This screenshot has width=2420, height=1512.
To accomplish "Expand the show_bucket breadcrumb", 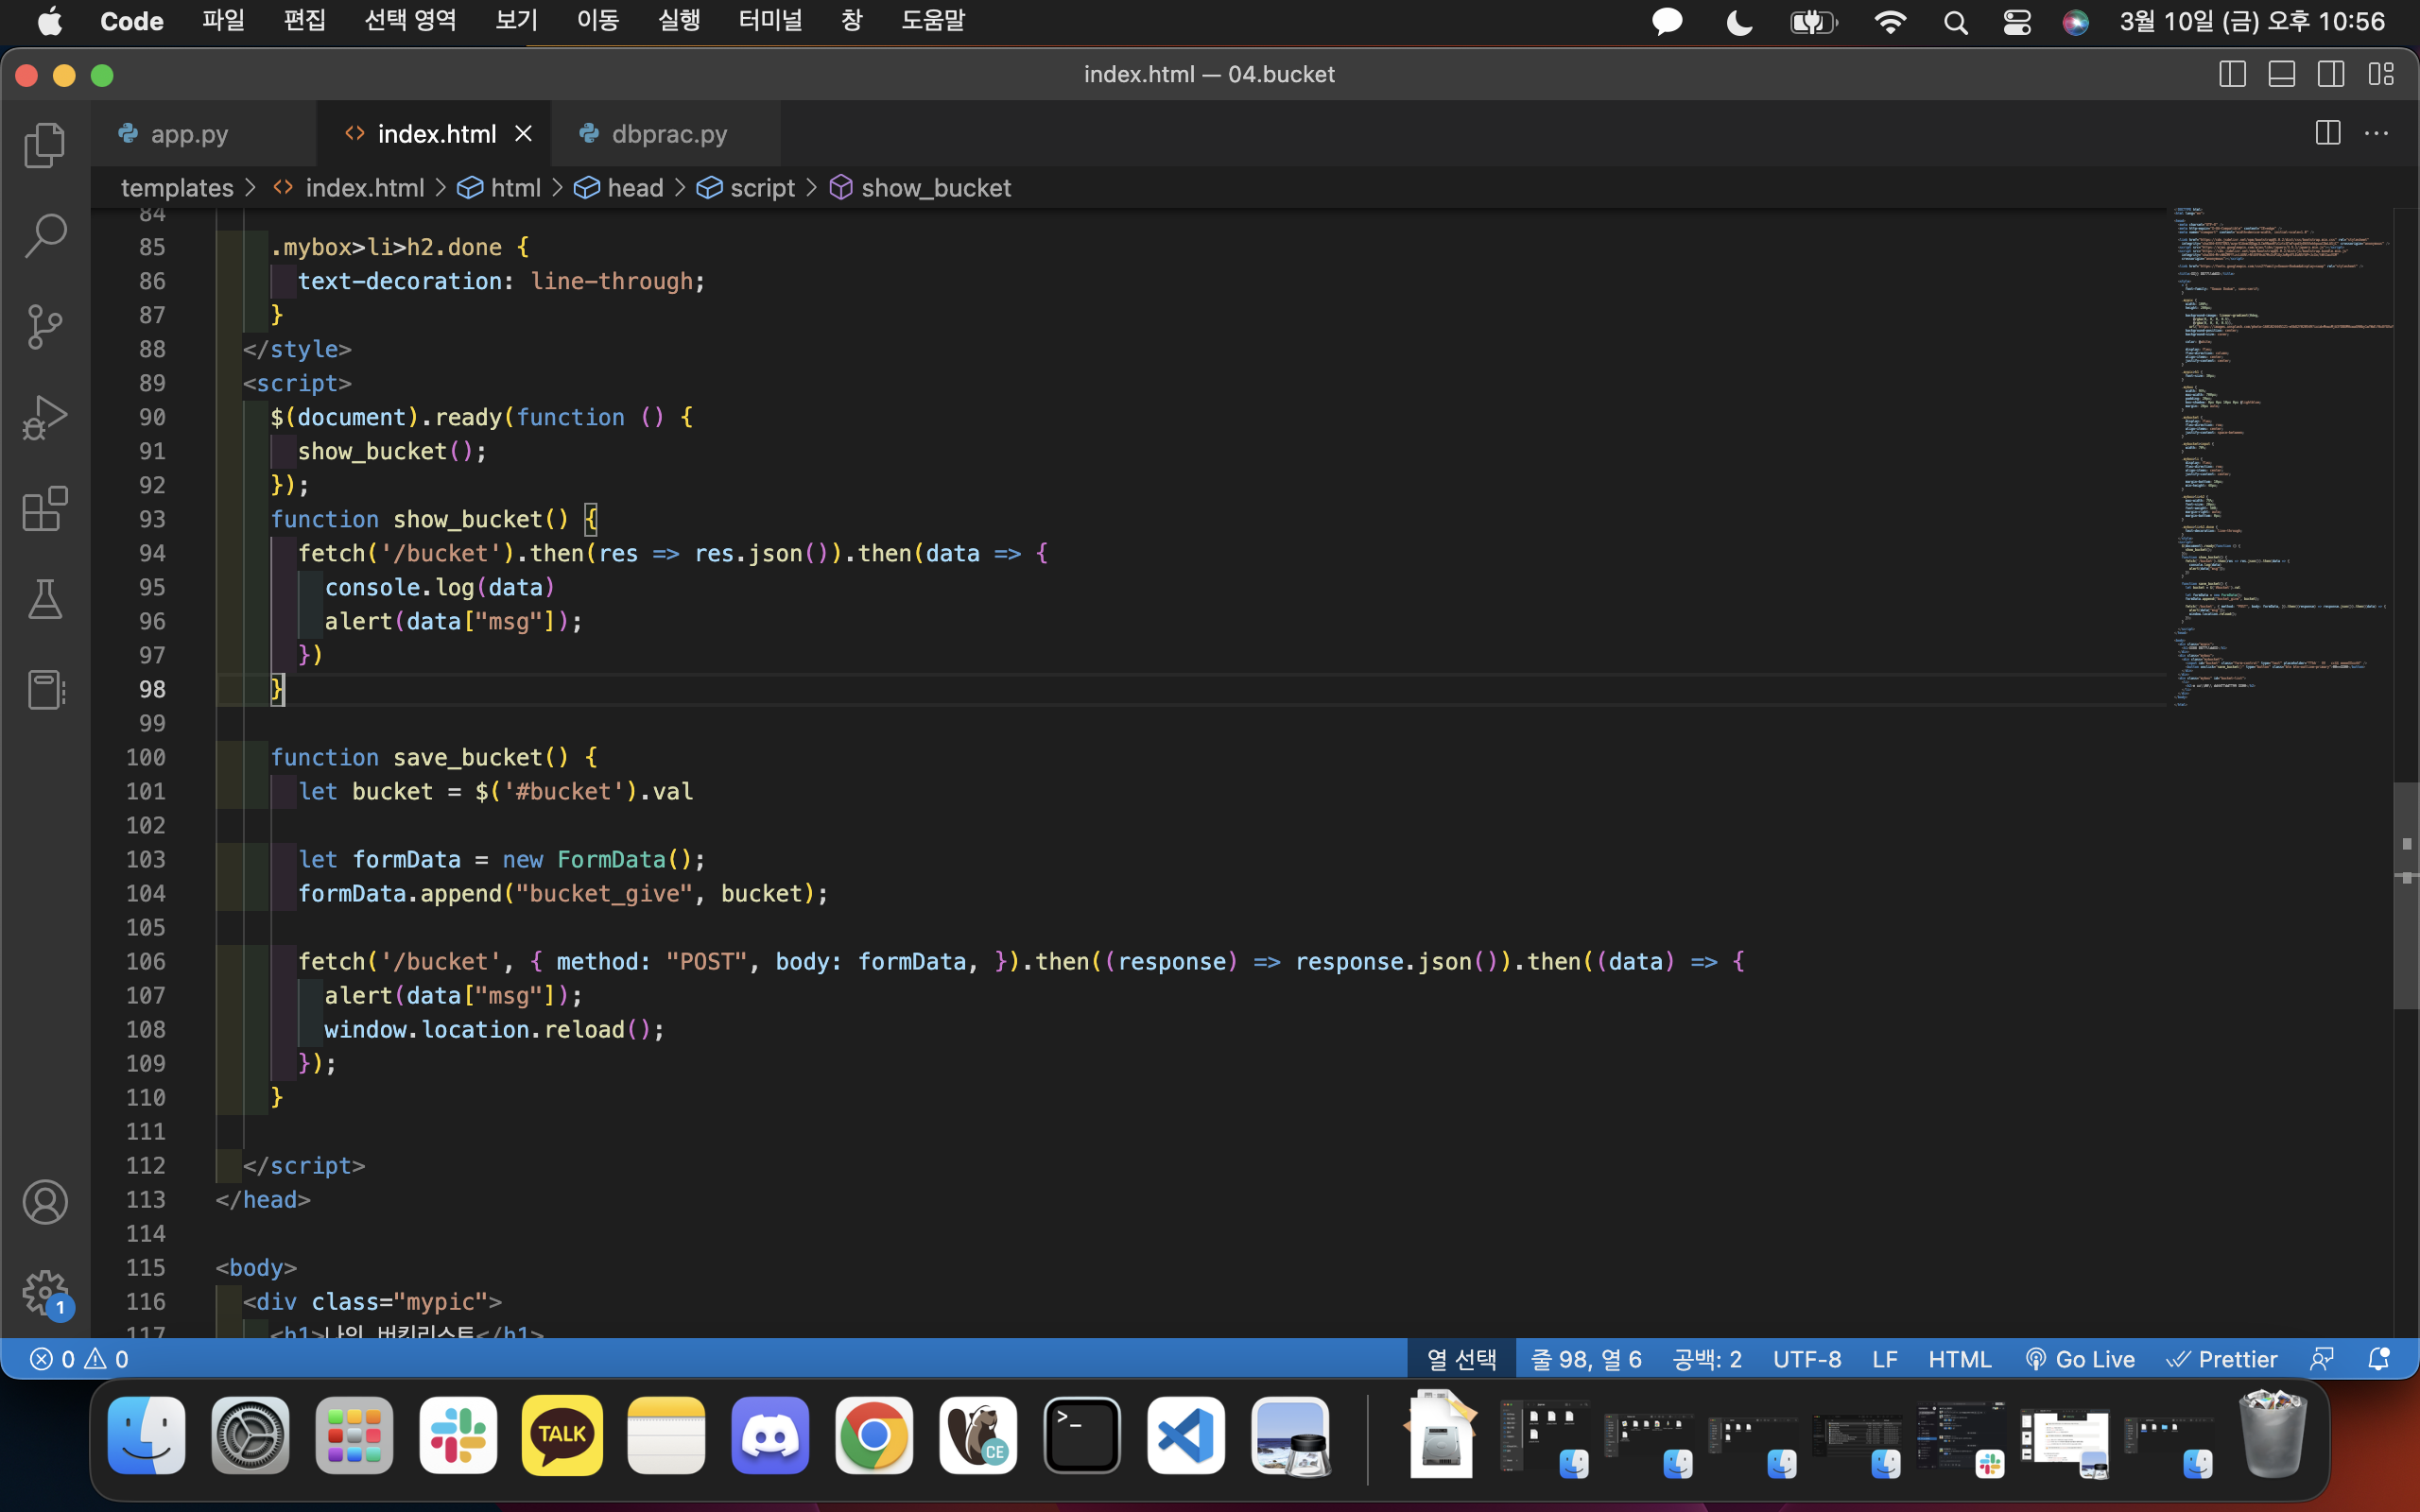I will (921, 188).
